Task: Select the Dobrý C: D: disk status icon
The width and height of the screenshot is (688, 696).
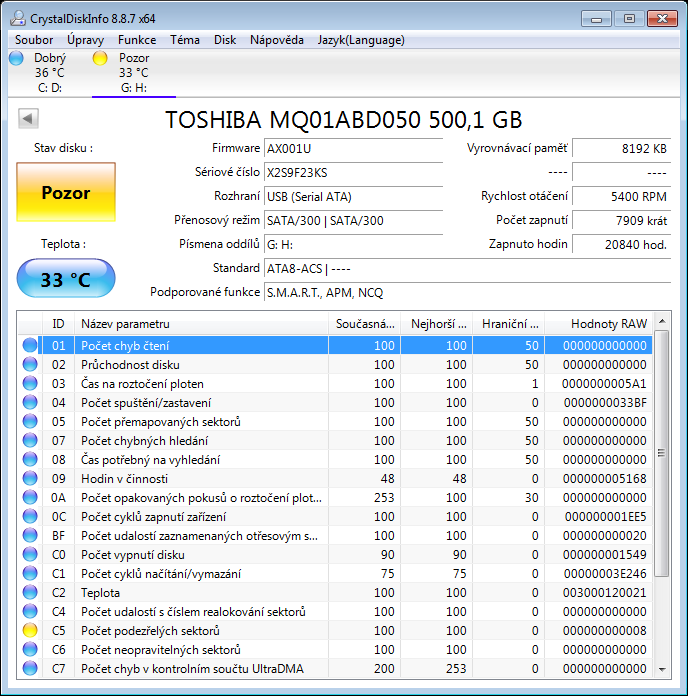Action: pyautogui.click(x=16, y=58)
